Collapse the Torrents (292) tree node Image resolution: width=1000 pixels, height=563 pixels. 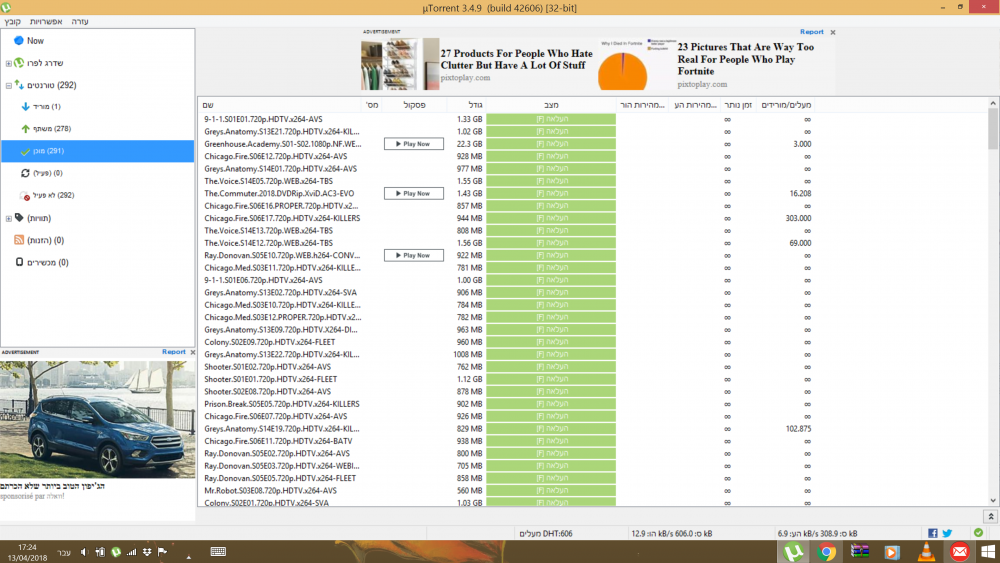point(8,85)
